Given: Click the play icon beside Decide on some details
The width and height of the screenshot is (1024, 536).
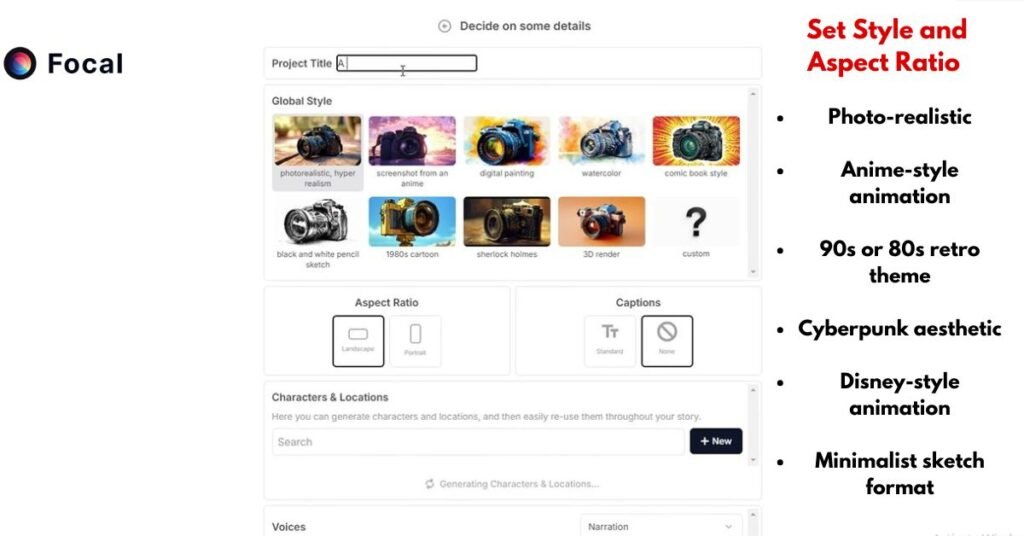Looking at the screenshot, I should click(445, 26).
